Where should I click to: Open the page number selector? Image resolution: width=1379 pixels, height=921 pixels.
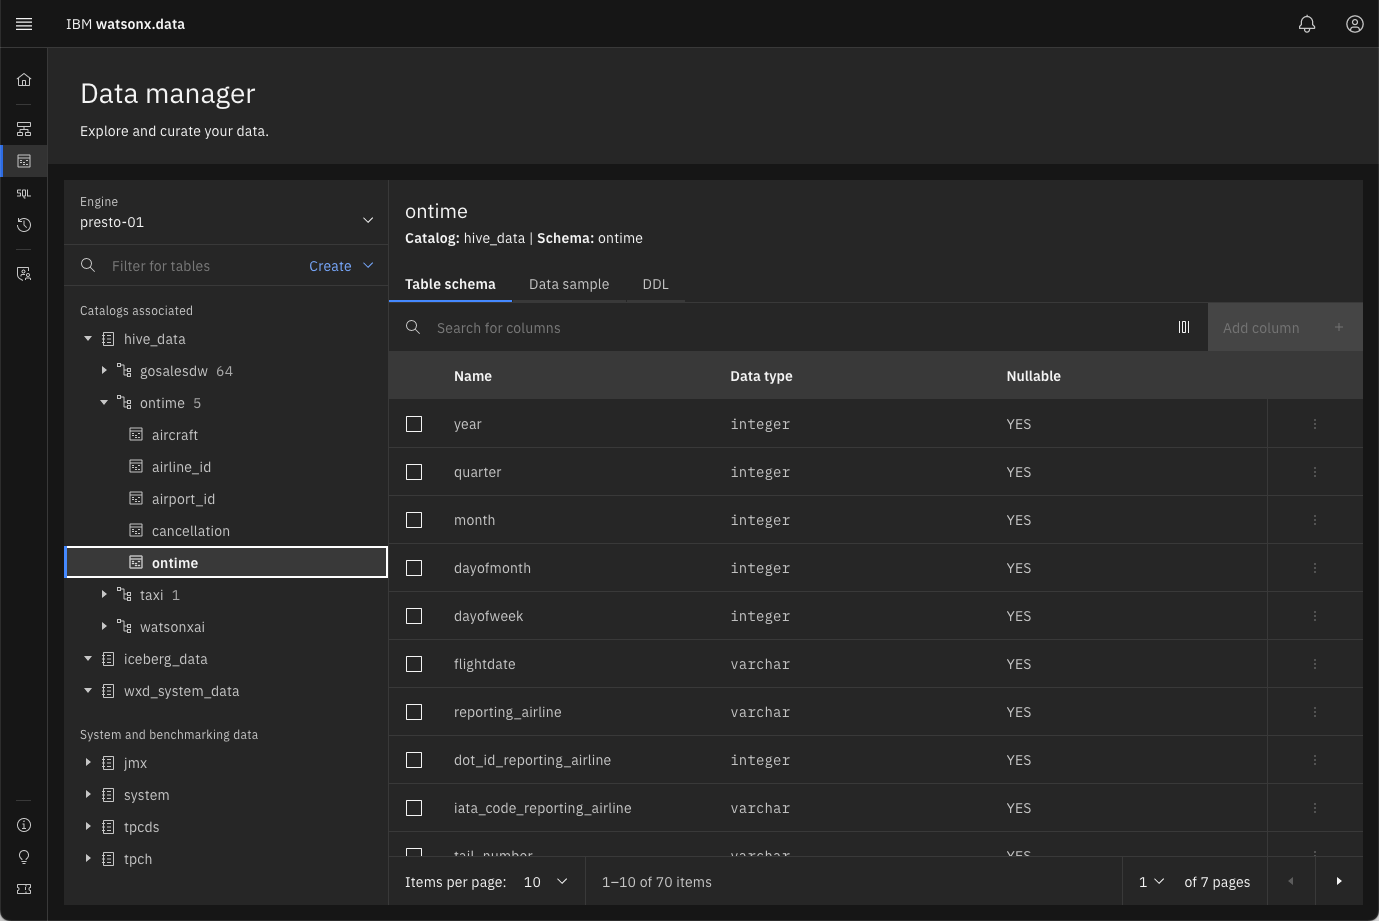tap(1152, 881)
